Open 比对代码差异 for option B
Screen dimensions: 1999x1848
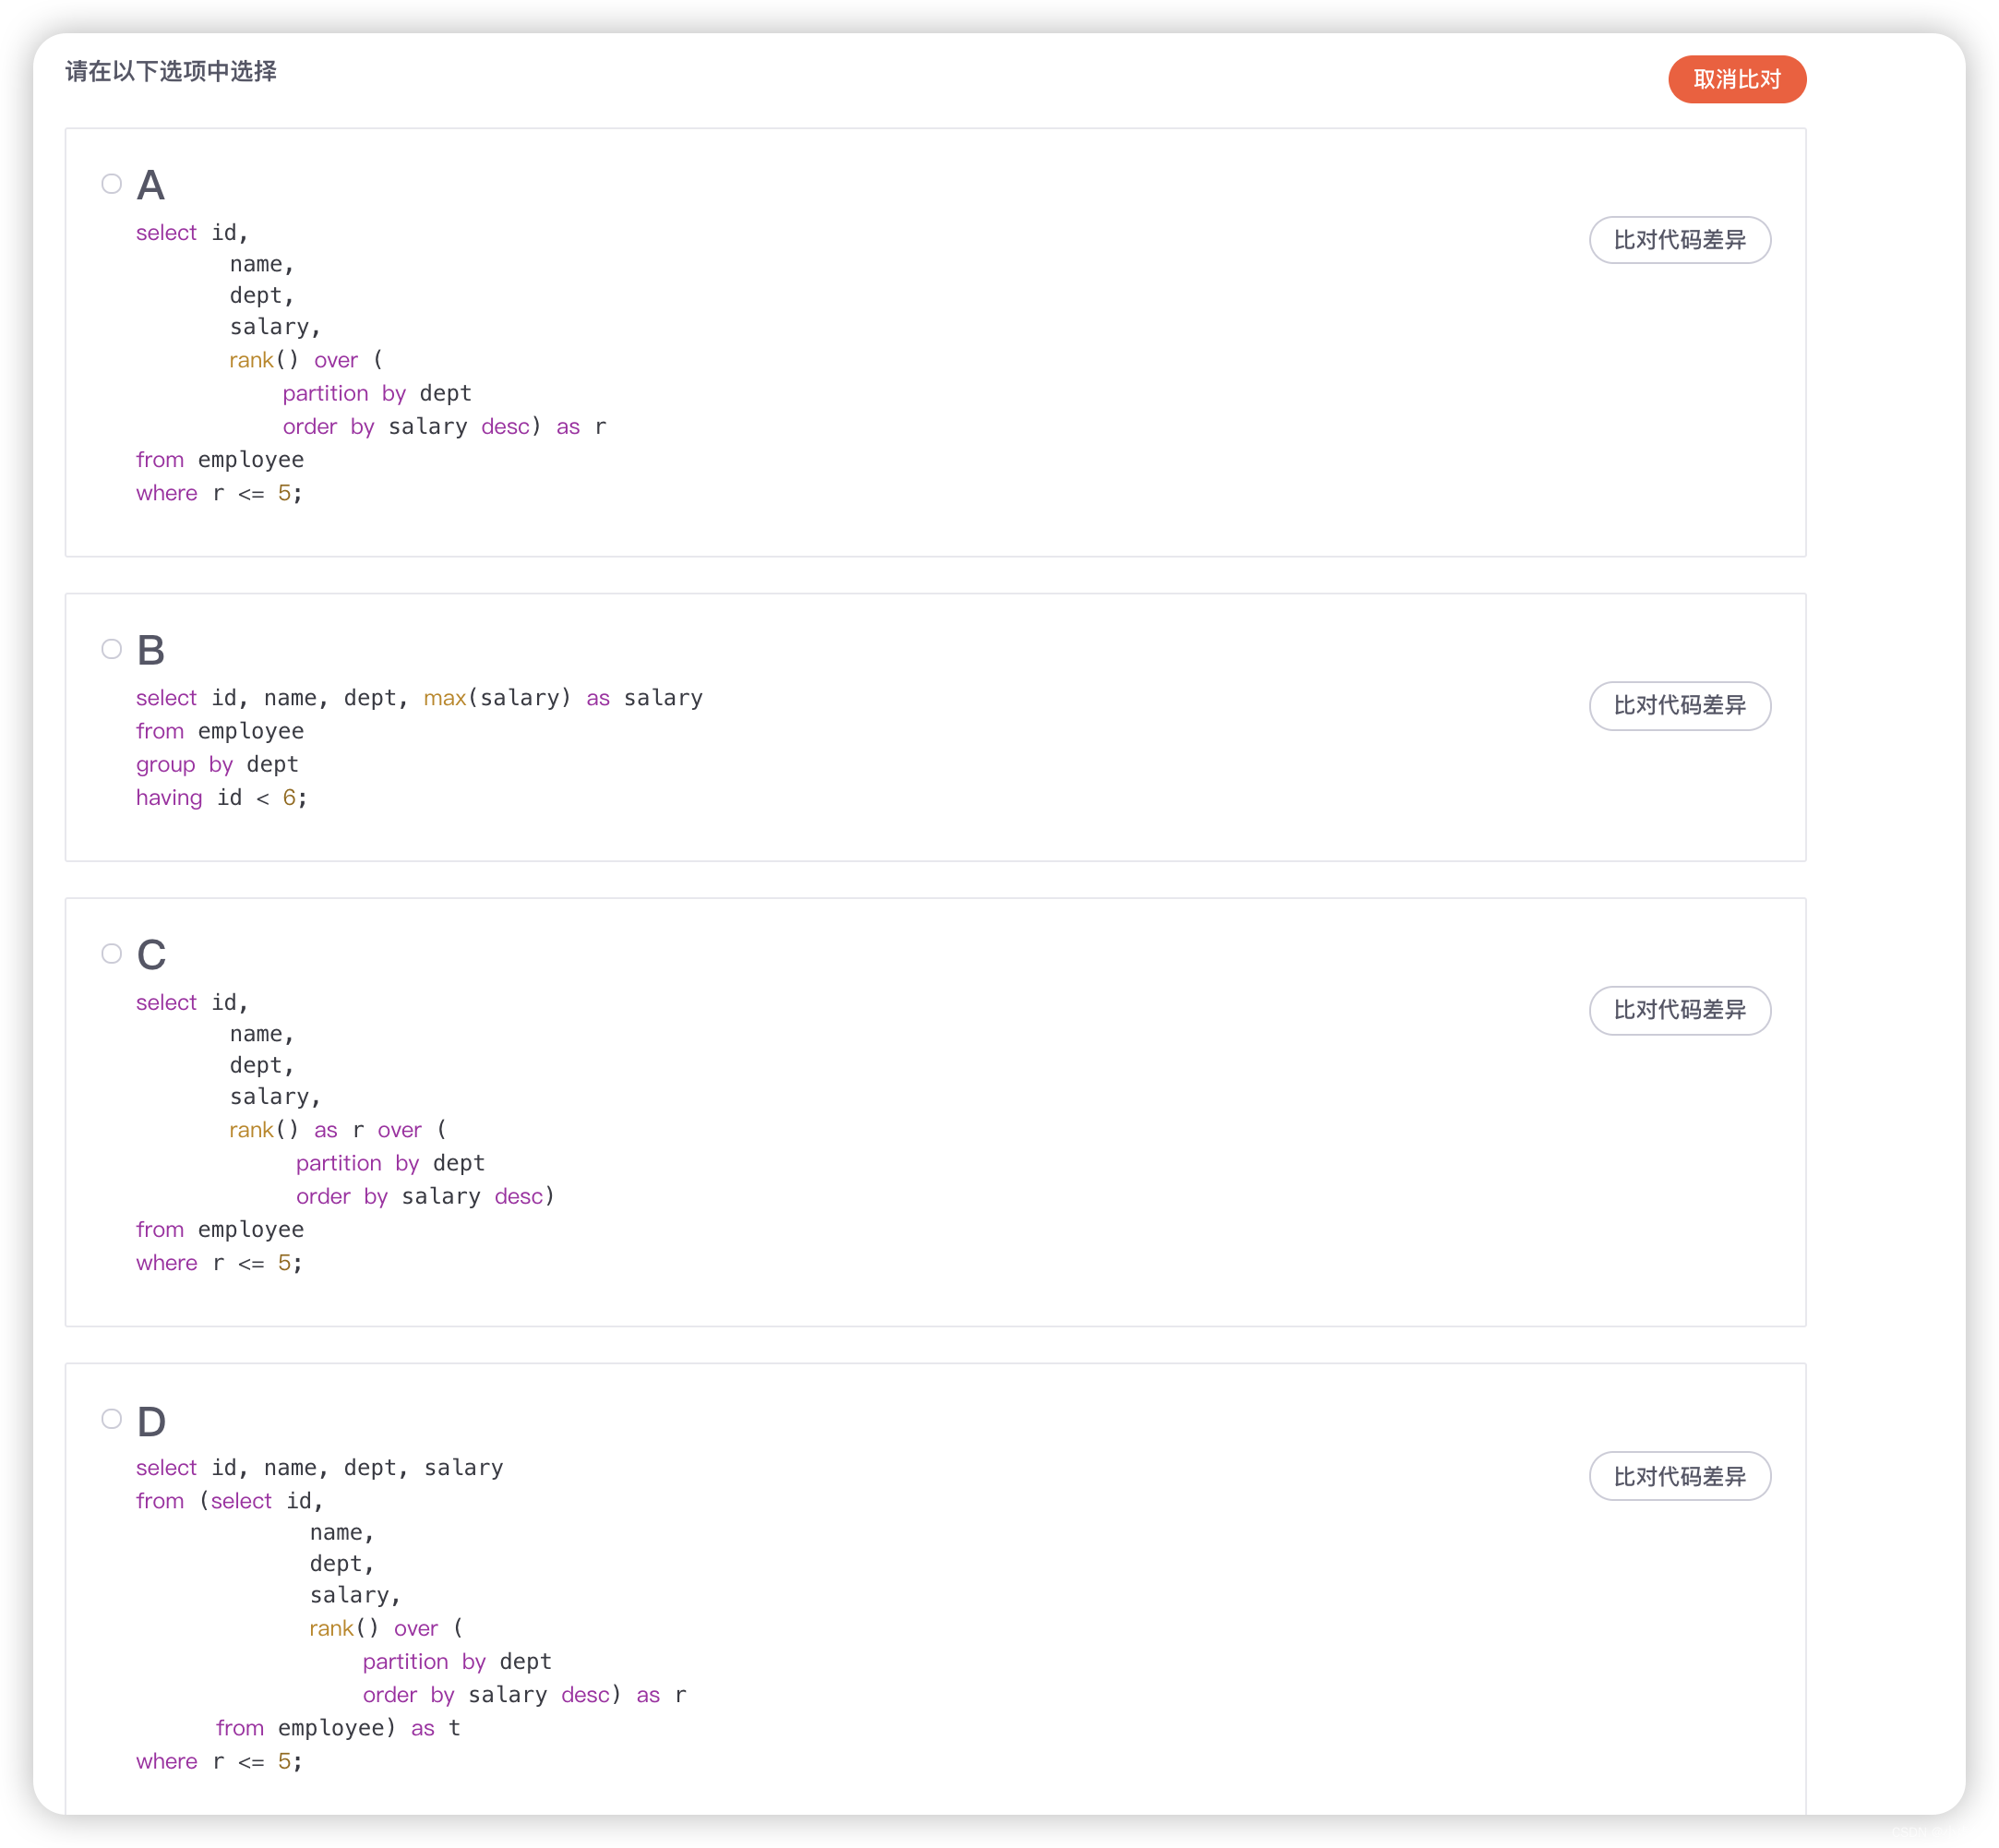click(1680, 706)
